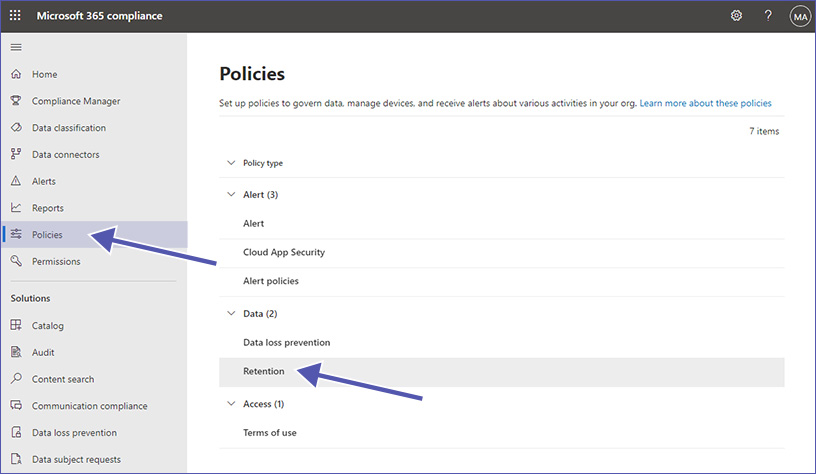
Task: Open Data subject requests under Solutions
Action: [x=94, y=459]
